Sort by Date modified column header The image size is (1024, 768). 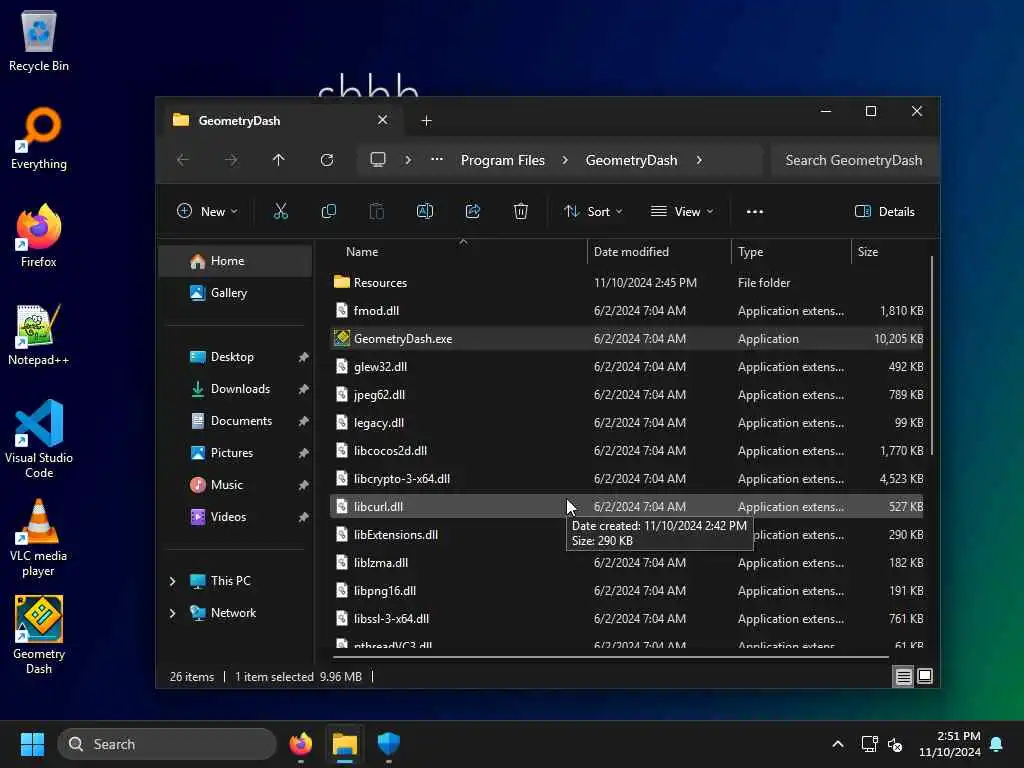[x=660, y=251]
